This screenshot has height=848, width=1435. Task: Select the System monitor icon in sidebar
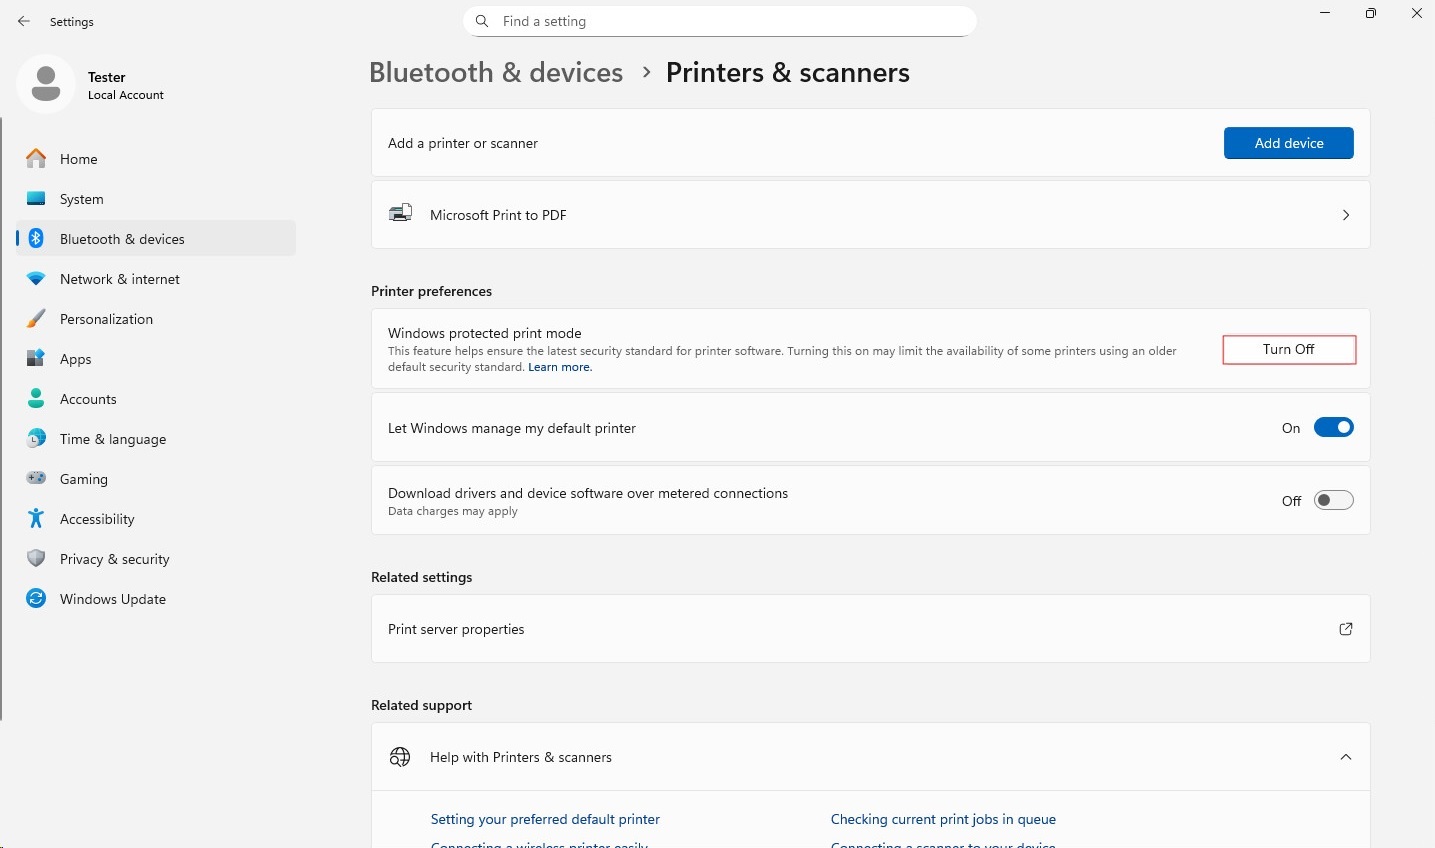click(36, 199)
